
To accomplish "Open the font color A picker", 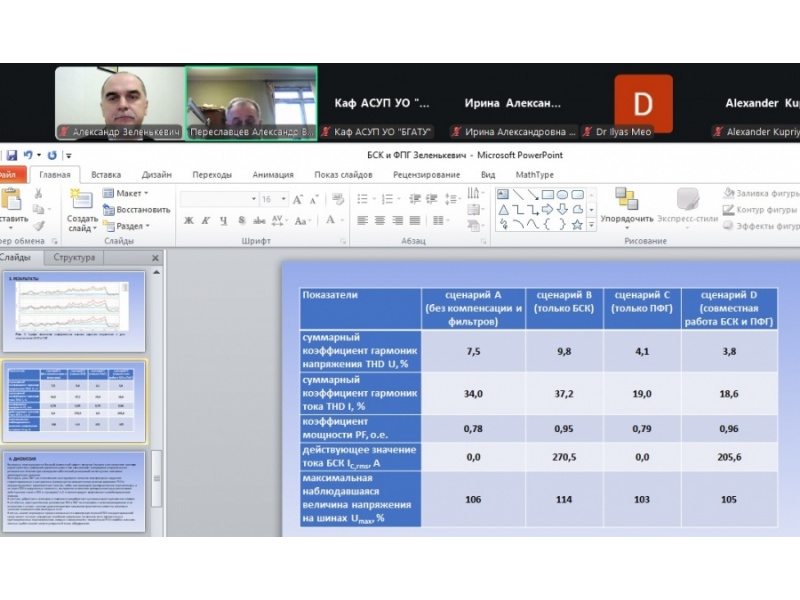I will point(329,220).
